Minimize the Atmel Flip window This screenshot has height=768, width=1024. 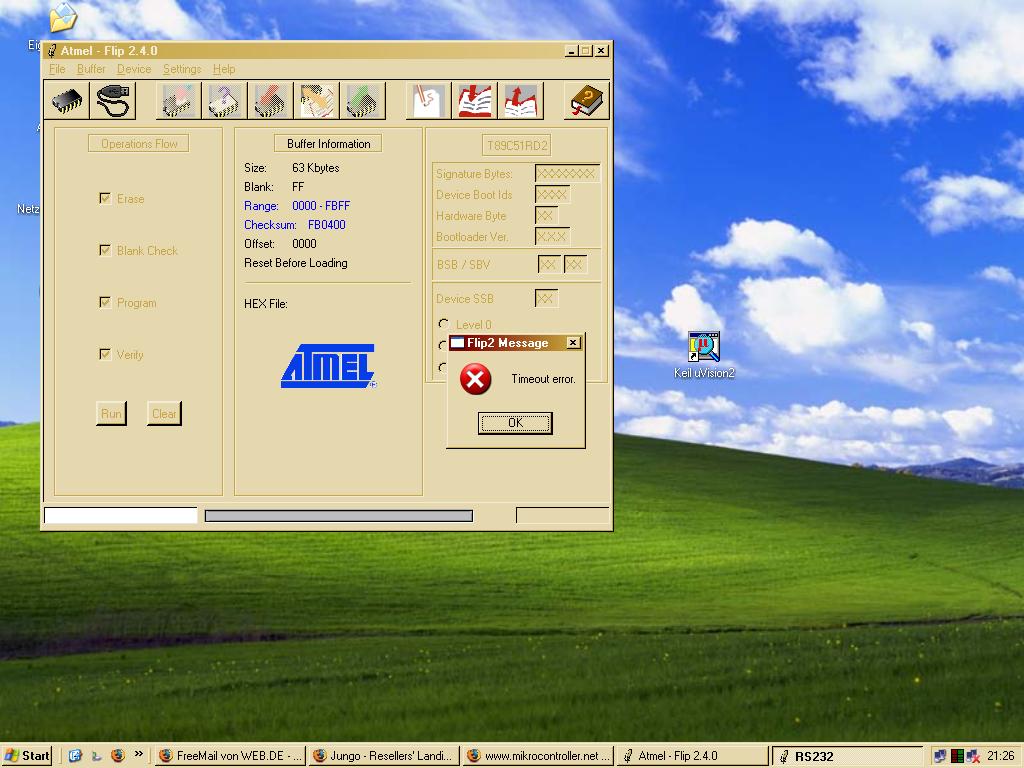[x=571, y=50]
